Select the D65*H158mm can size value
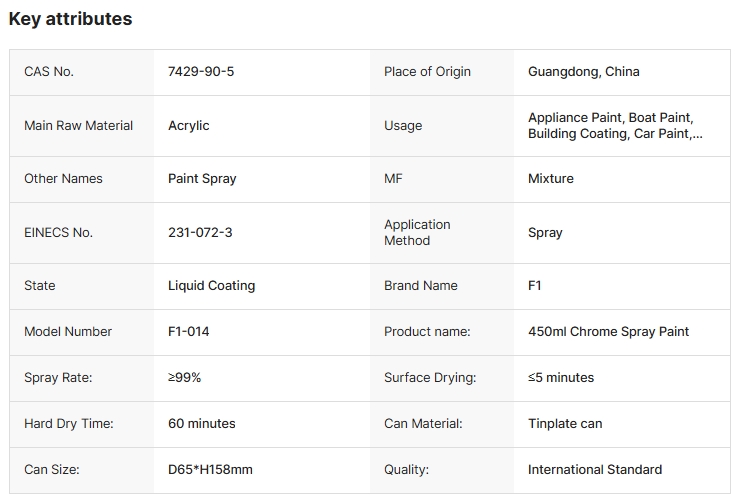737x501 pixels. [x=210, y=470]
